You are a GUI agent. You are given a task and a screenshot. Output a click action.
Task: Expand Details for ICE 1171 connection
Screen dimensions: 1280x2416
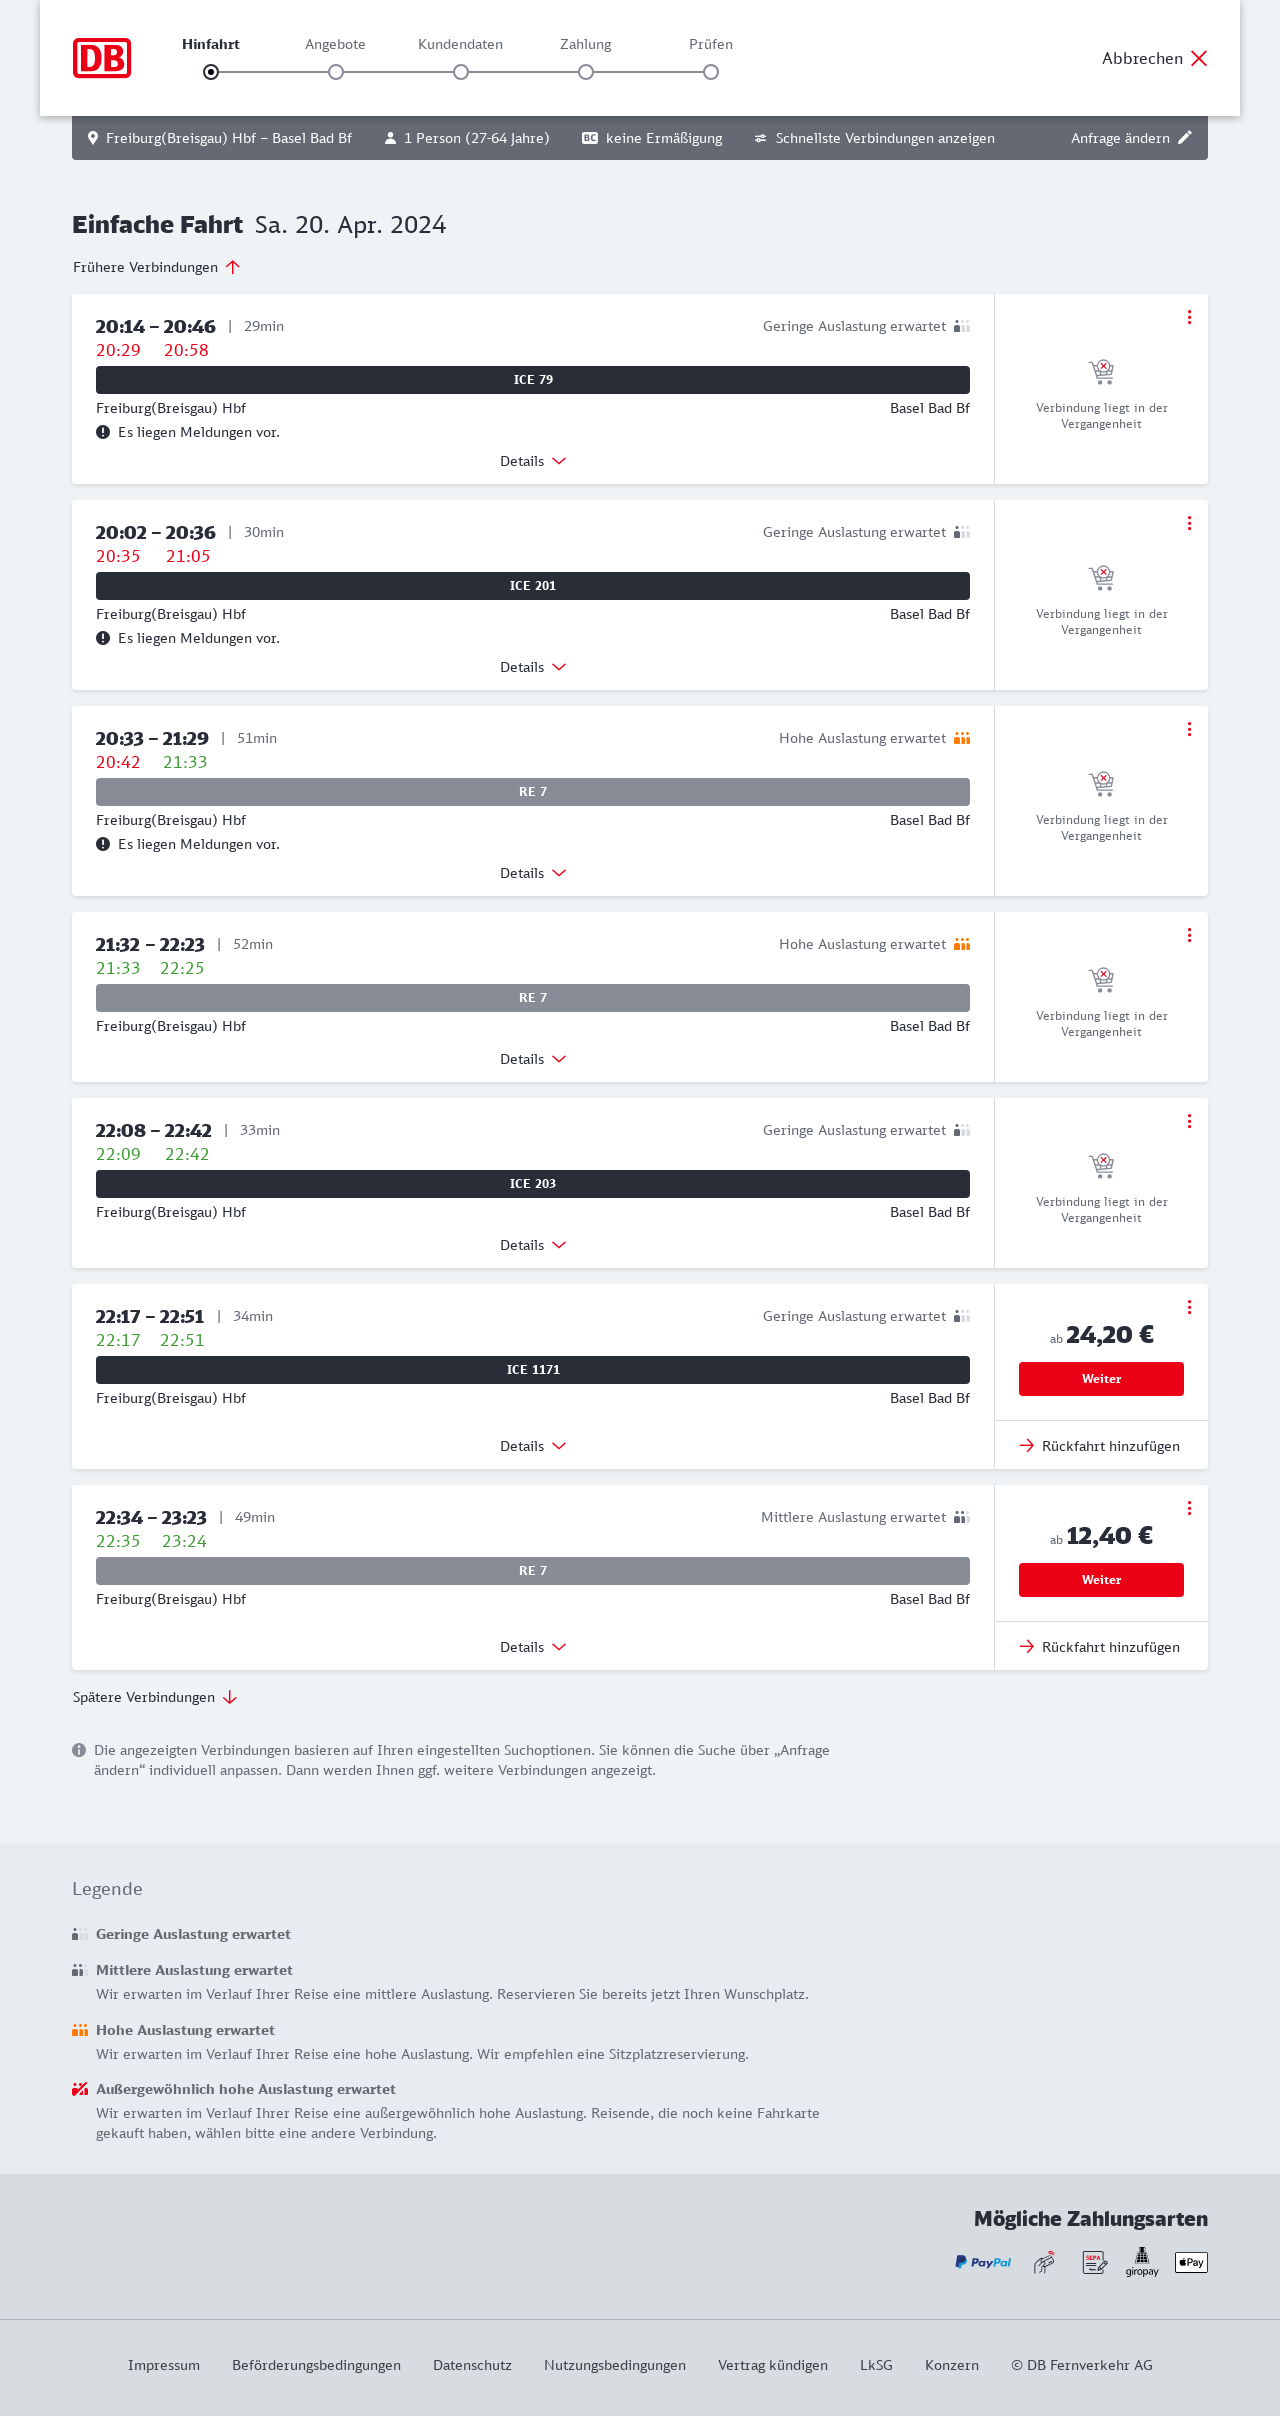(x=533, y=1446)
